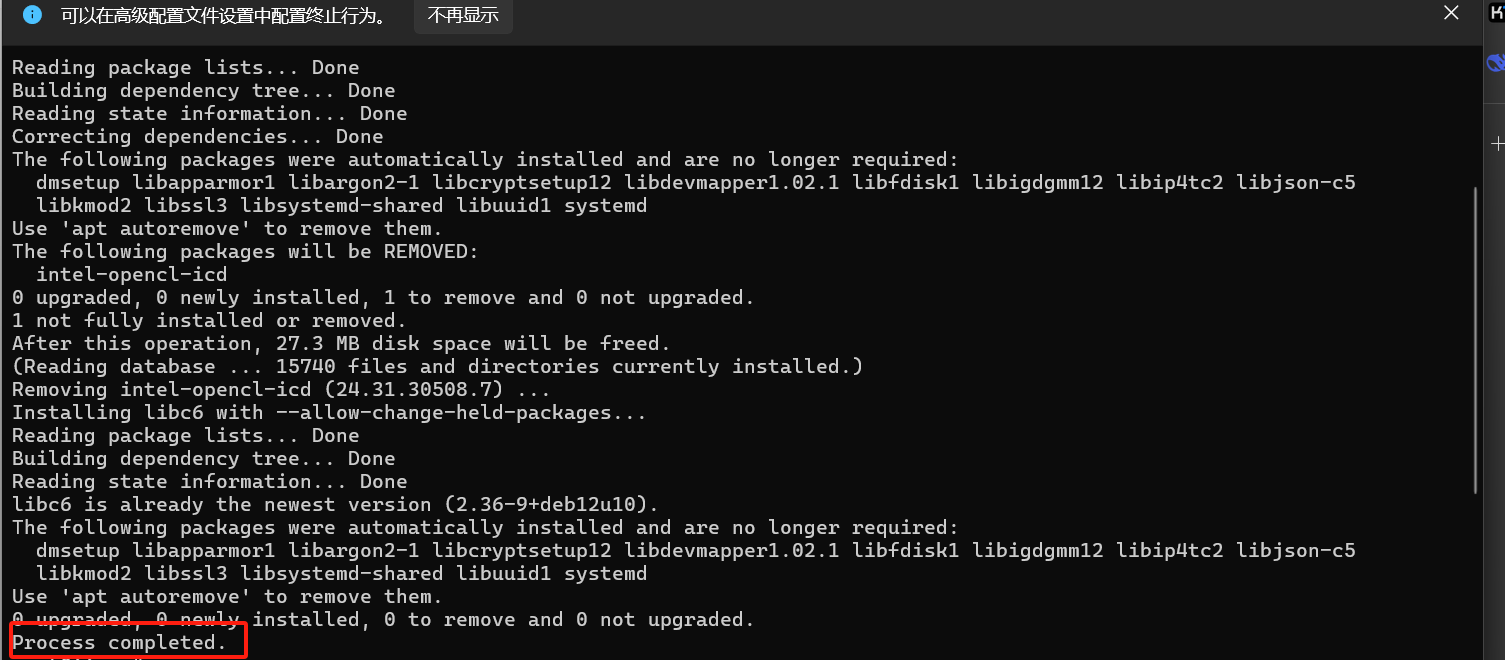
Task: Dismiss notification with the 不再显示 button
Action: 463,16
